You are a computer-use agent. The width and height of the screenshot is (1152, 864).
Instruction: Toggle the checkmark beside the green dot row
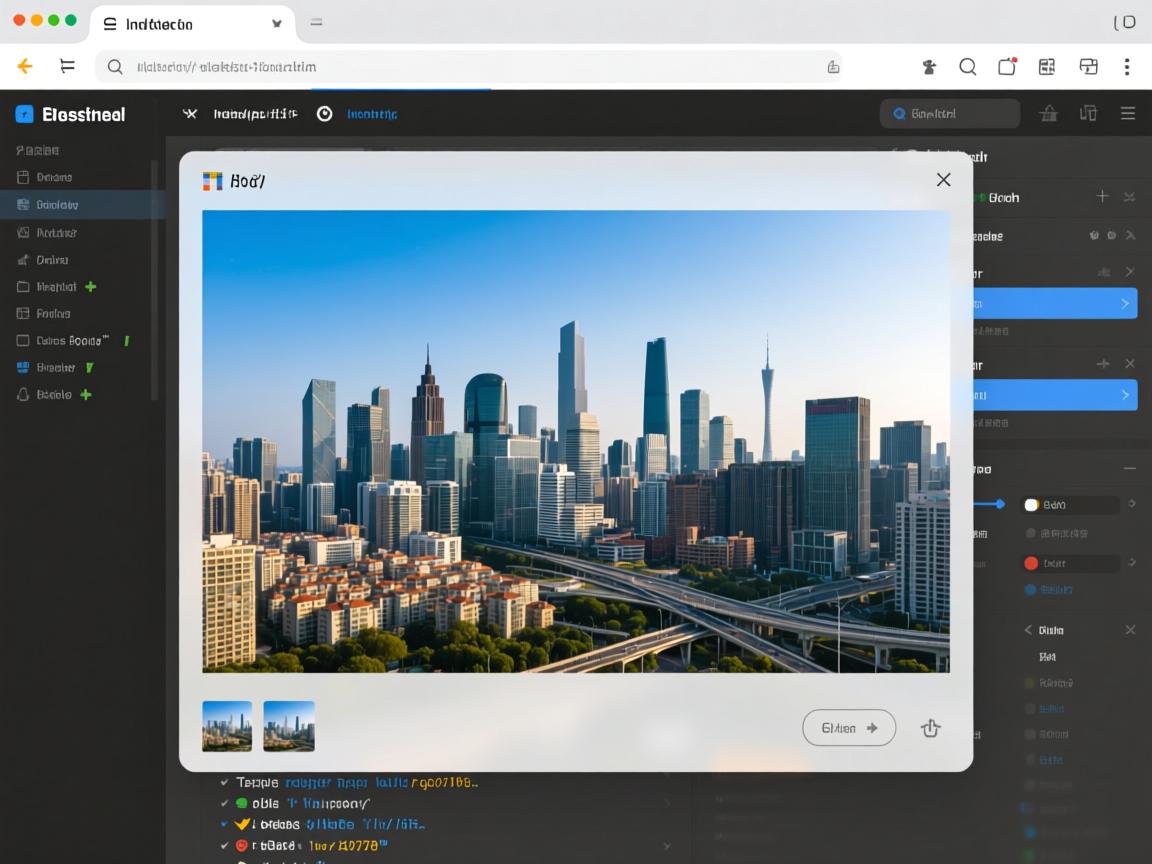(x=225, y=803)
